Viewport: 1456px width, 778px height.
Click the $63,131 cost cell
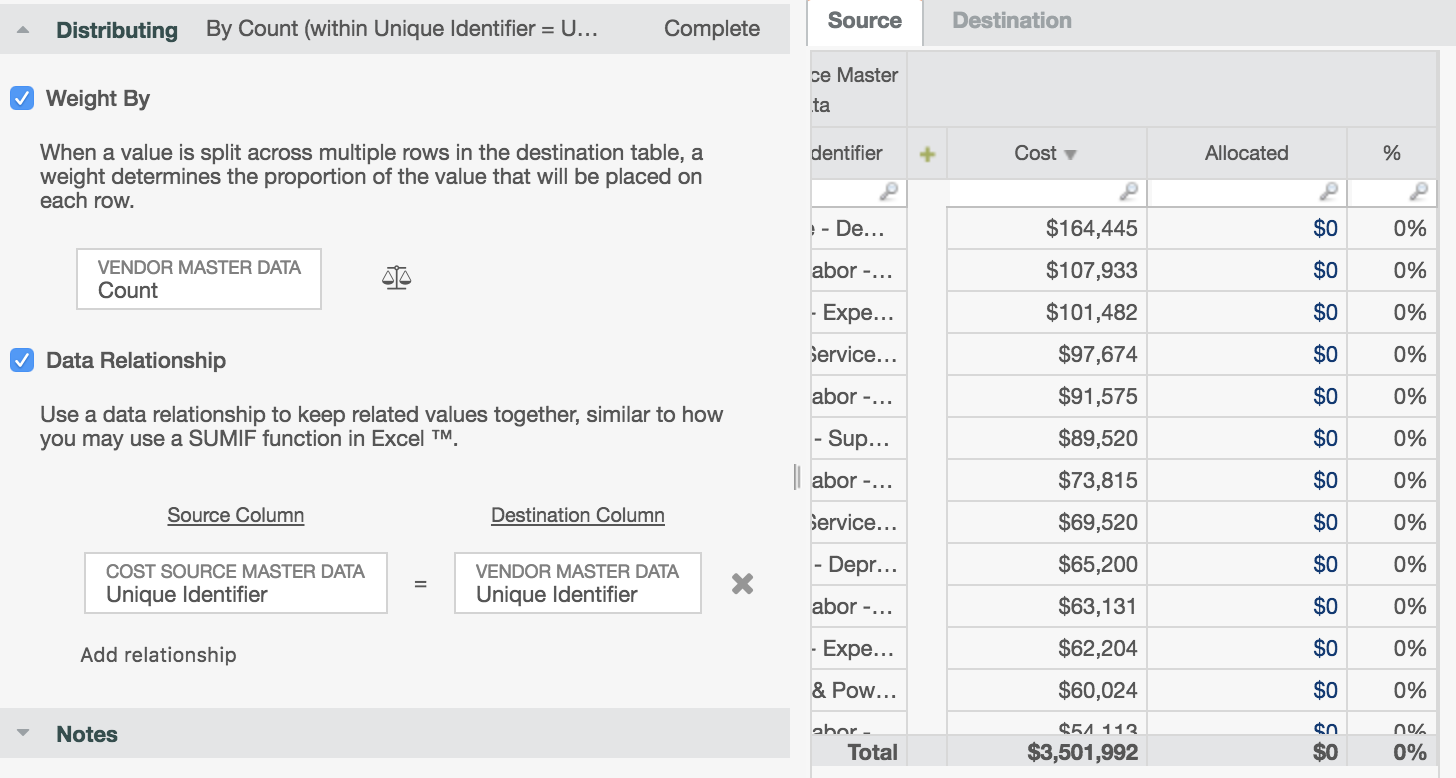(1046, 606)
